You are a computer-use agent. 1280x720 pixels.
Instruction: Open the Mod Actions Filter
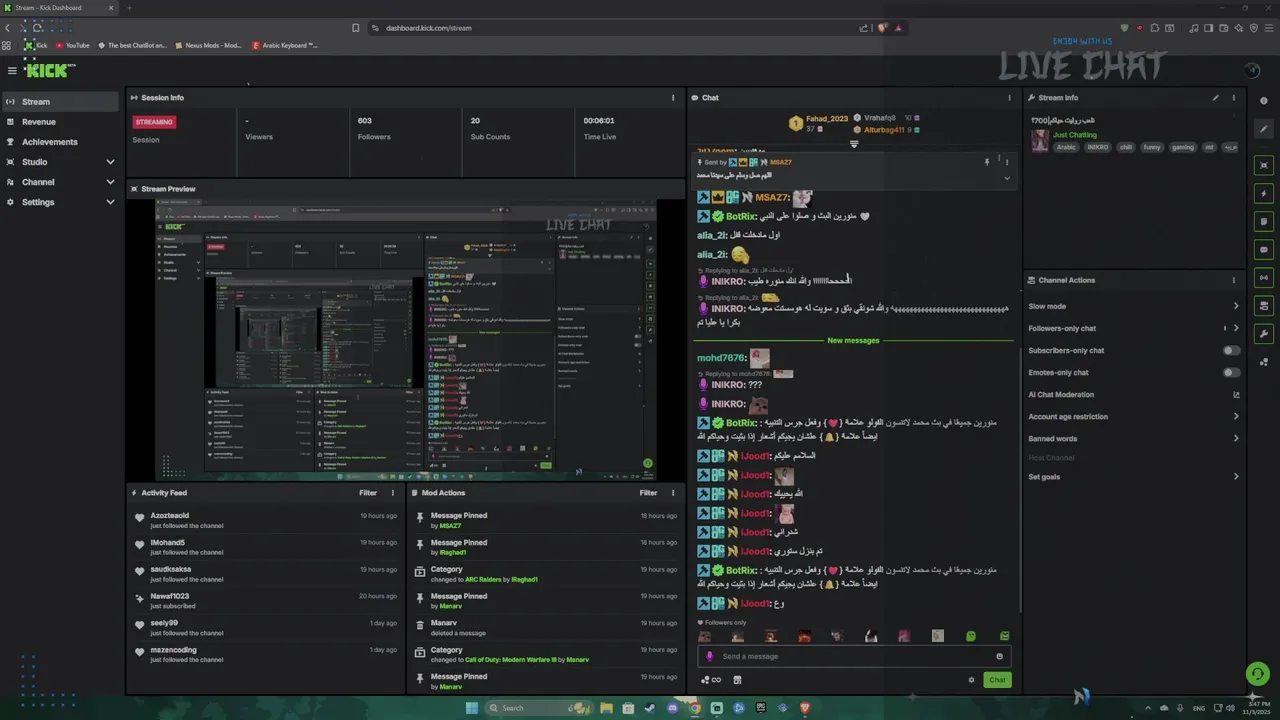[648, 493]
